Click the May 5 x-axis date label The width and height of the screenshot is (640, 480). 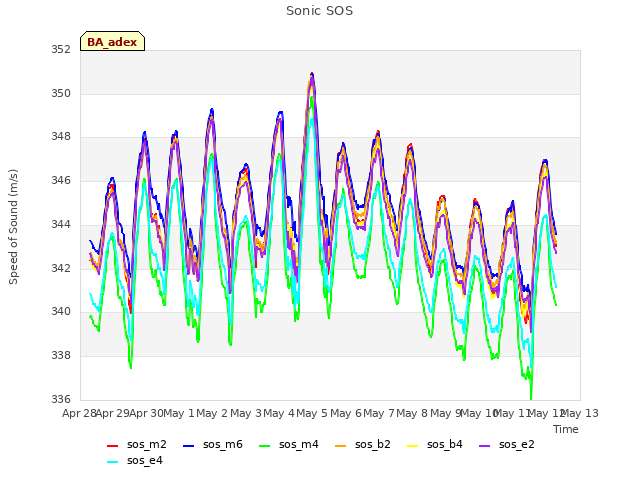[x=312, y=413]
